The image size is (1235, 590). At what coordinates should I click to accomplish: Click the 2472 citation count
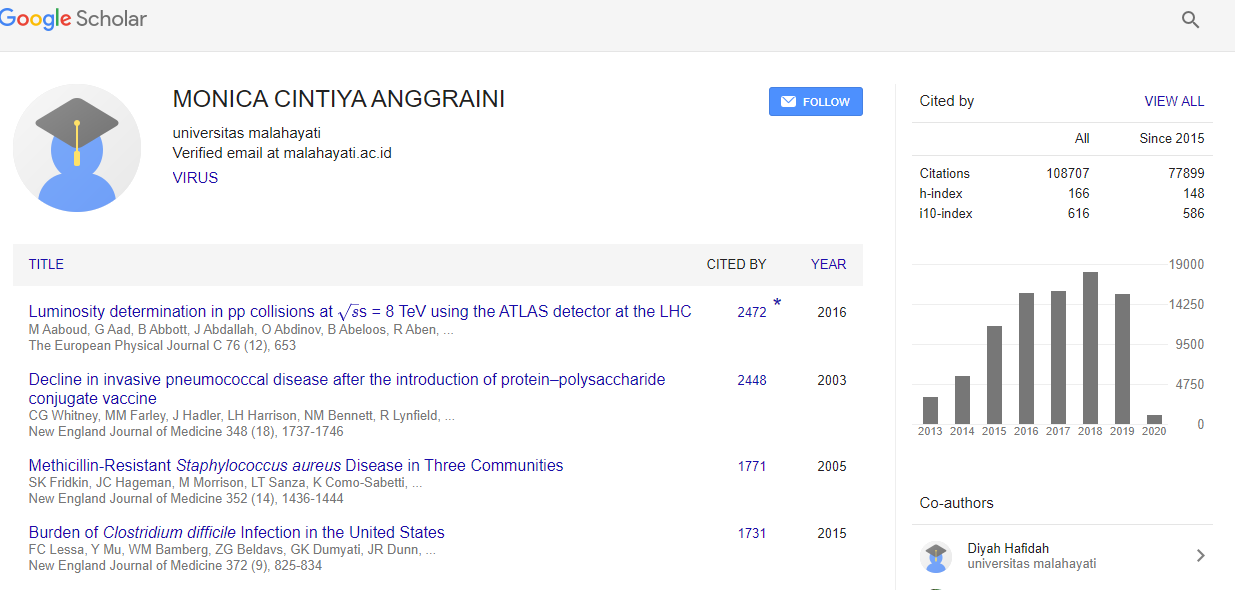pyautogui.click(x=752, y=313)
